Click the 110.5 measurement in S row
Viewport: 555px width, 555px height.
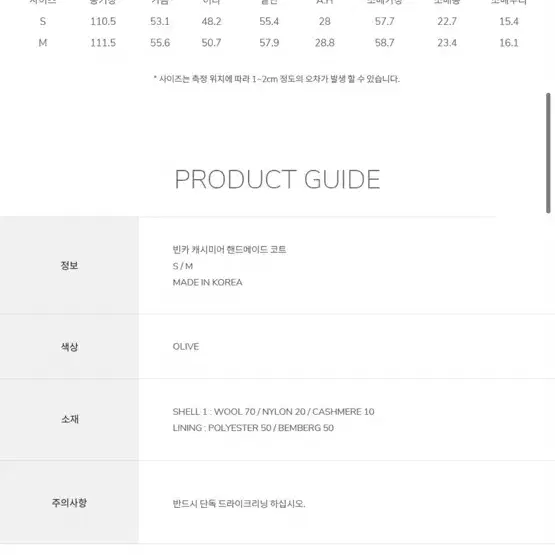103,21
